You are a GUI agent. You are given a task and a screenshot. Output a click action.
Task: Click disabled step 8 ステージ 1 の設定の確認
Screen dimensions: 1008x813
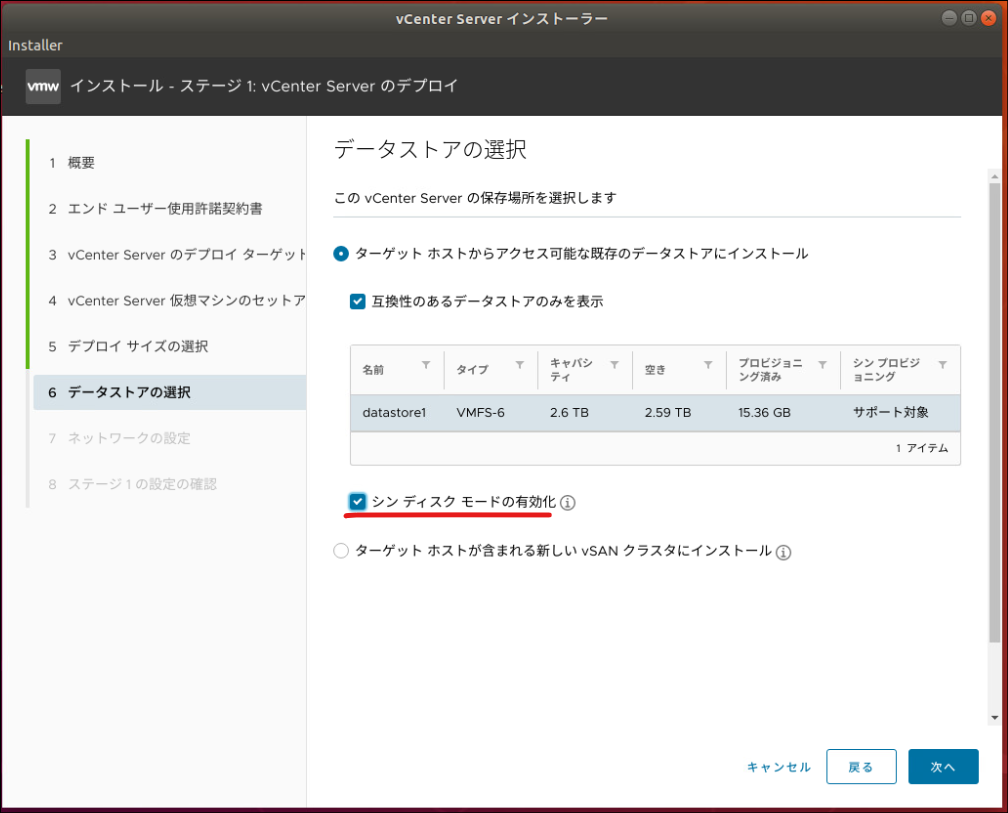tap(132, 485)
